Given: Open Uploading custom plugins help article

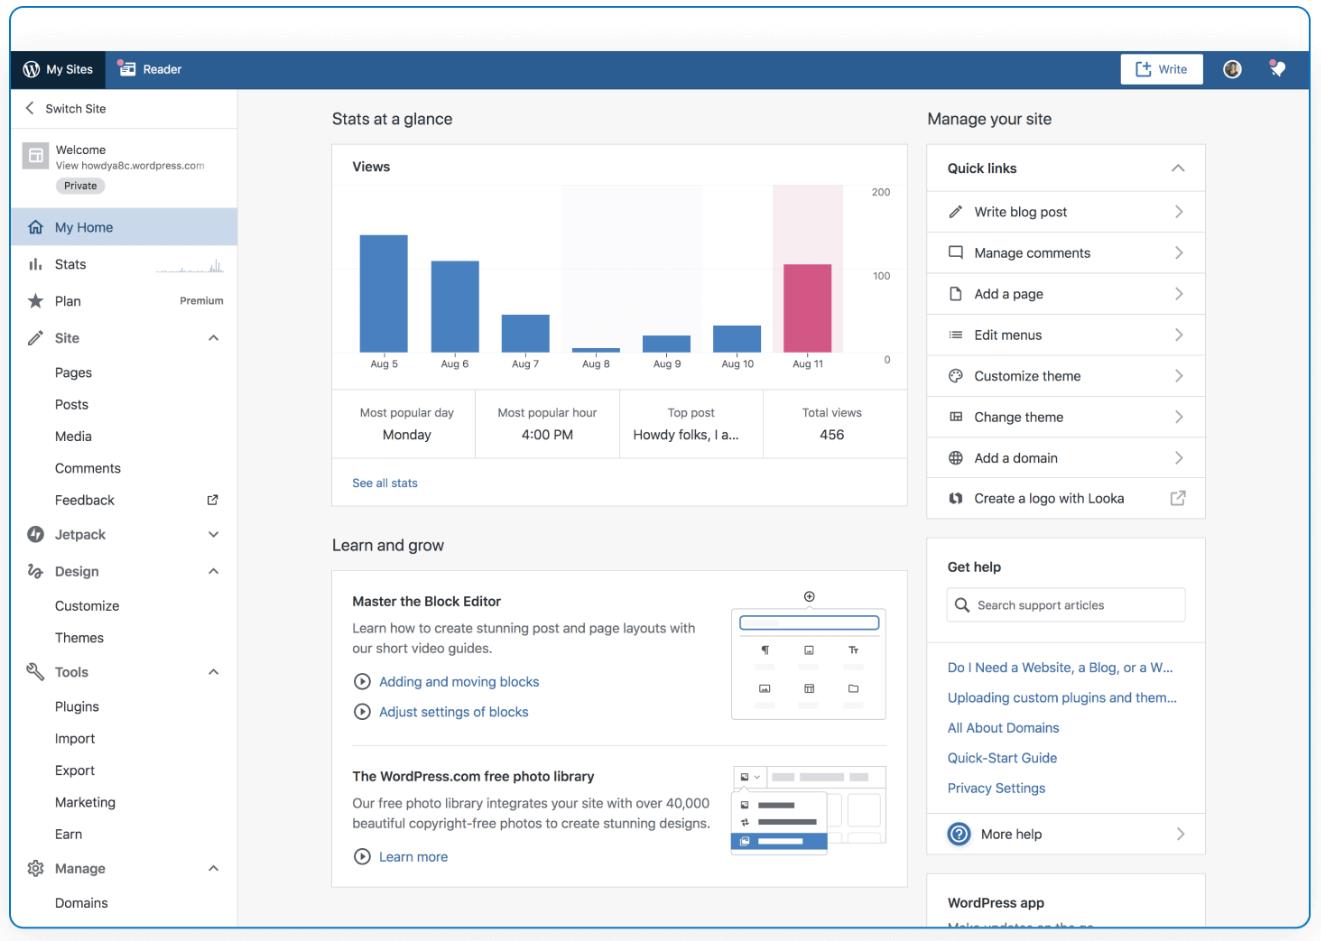Looking at the screenshot, I should click(x=1062, y=698).
